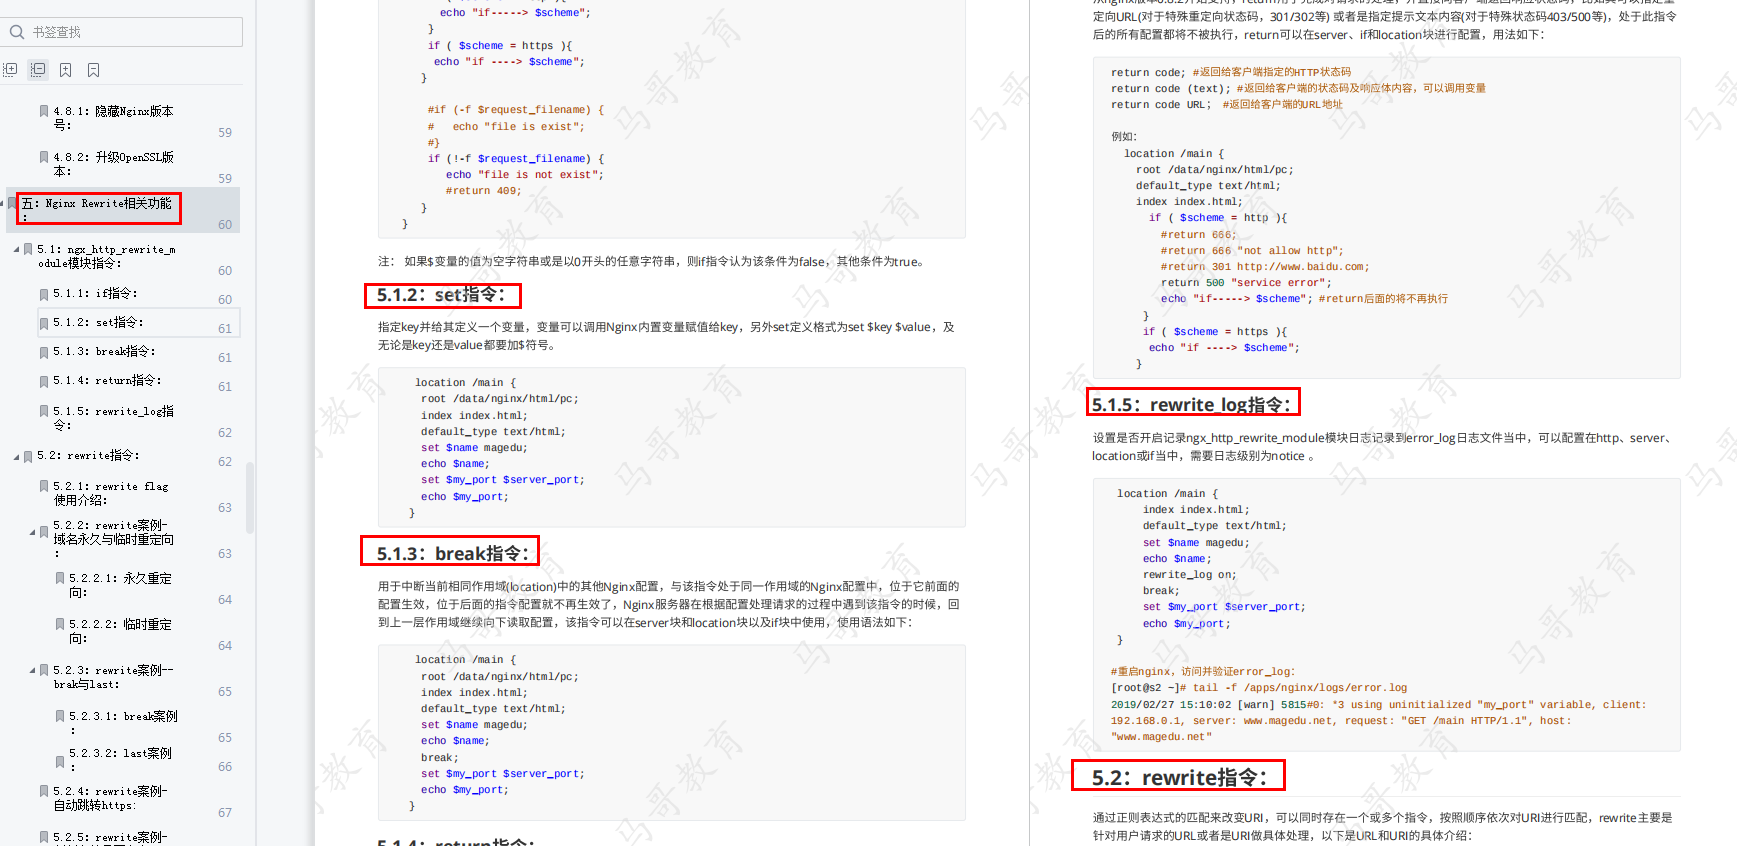Click bookmark icon beside 5.1.3 break指令

coord(44,352)
